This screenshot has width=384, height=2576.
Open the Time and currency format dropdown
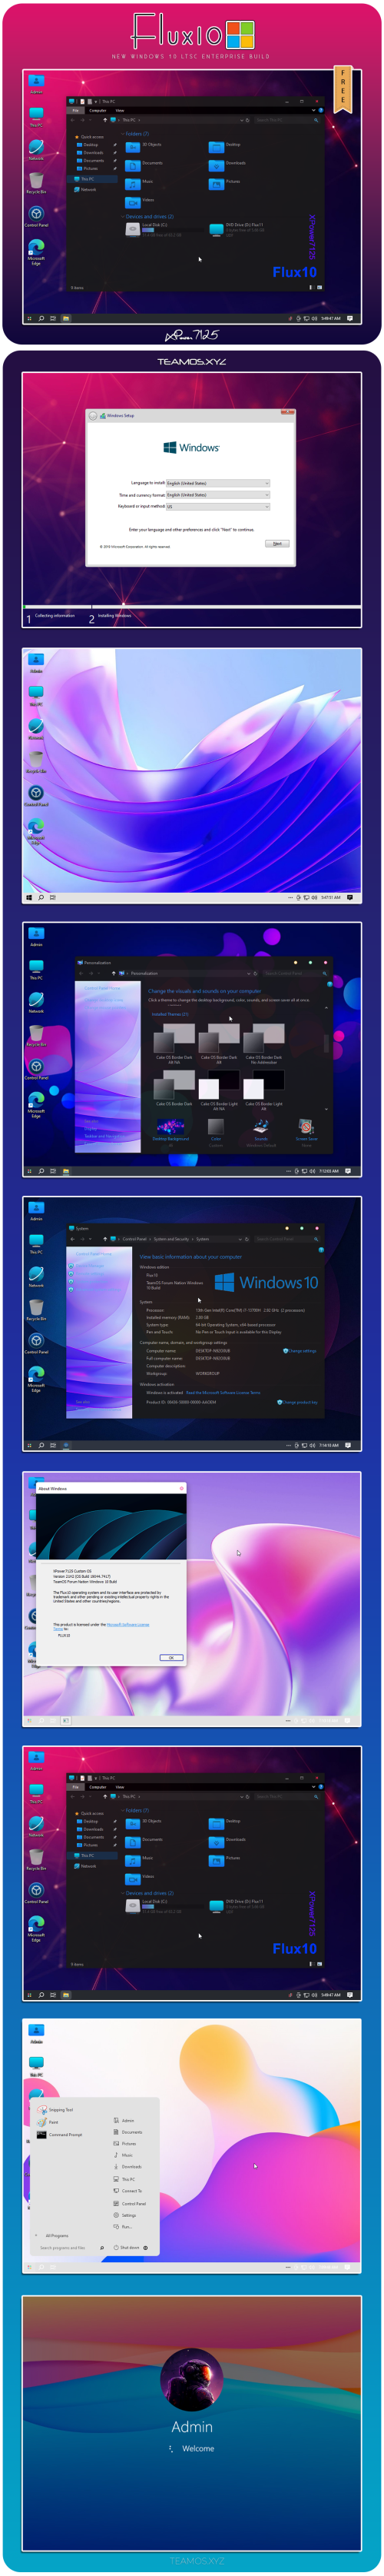coord(218,495)
